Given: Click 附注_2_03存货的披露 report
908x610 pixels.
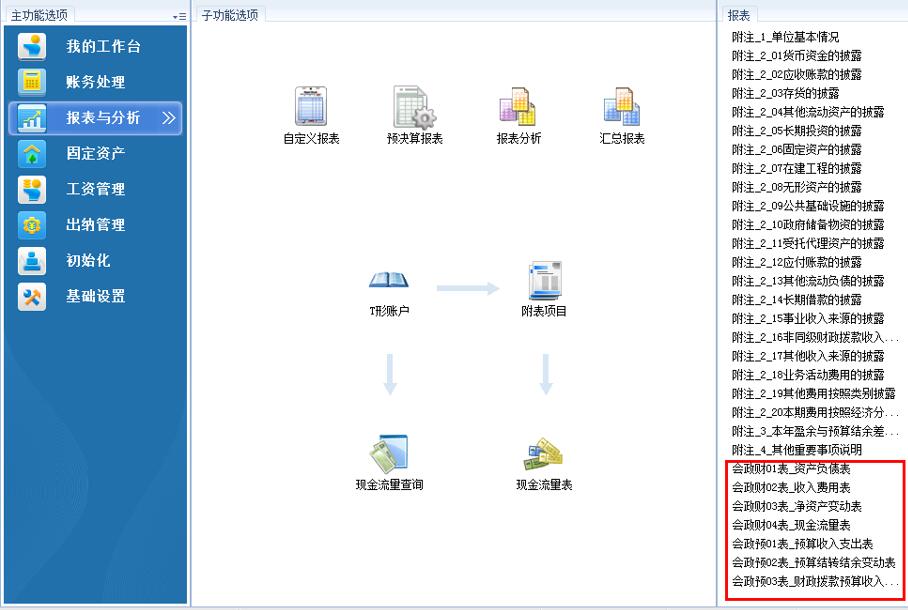Looking at the screenshot, I should click(x=785, y=93).
